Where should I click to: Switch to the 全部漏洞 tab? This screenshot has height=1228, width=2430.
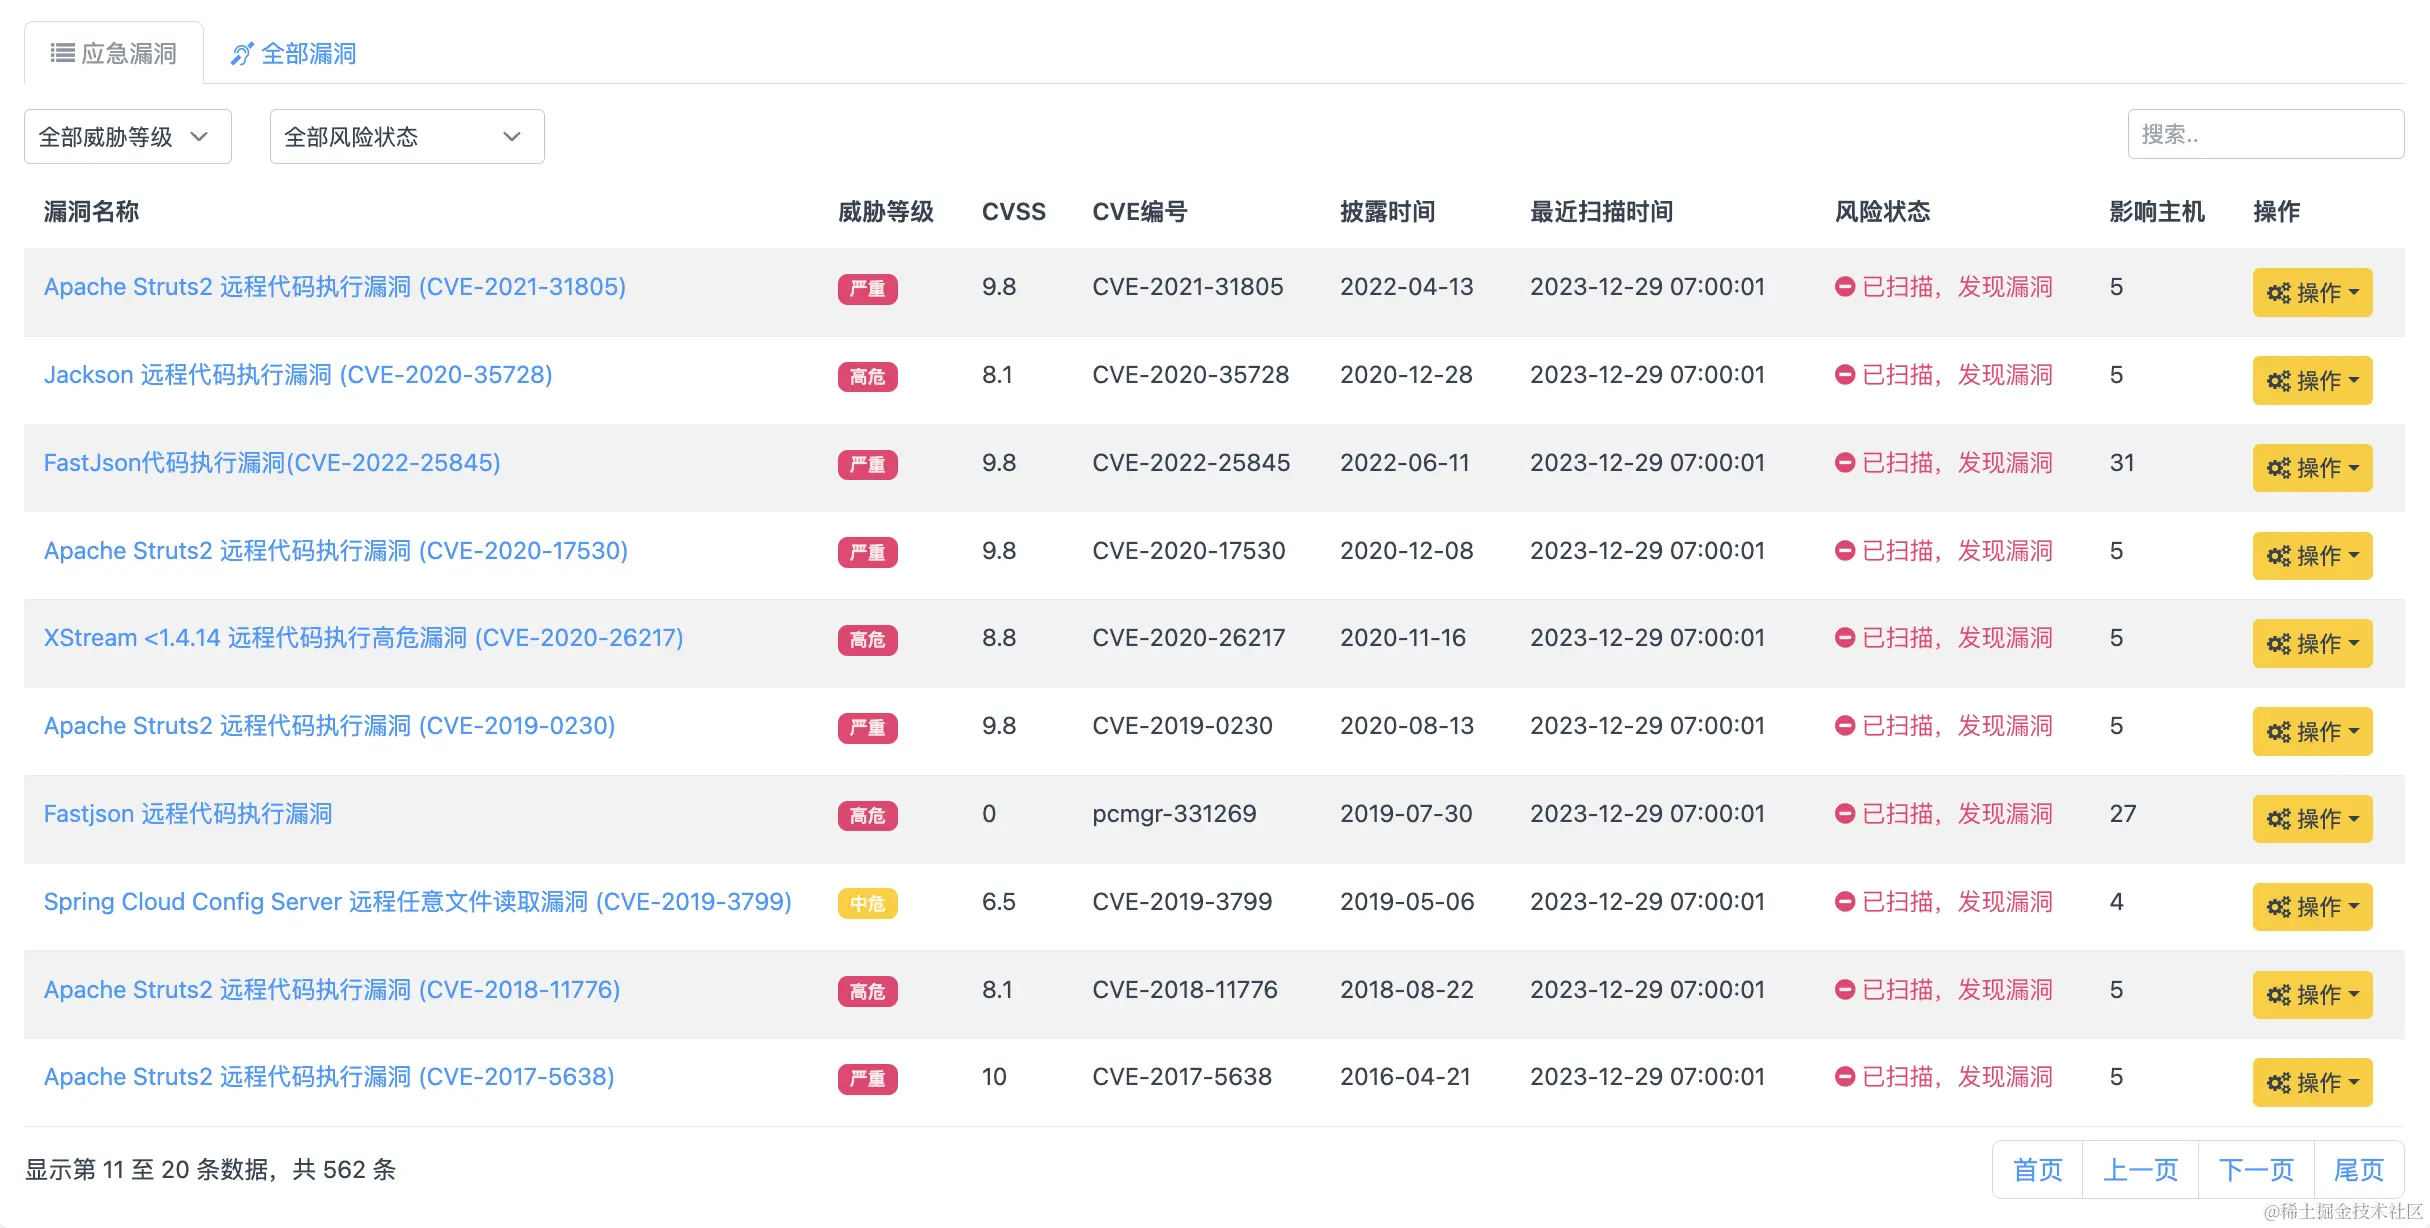point(307,54)
